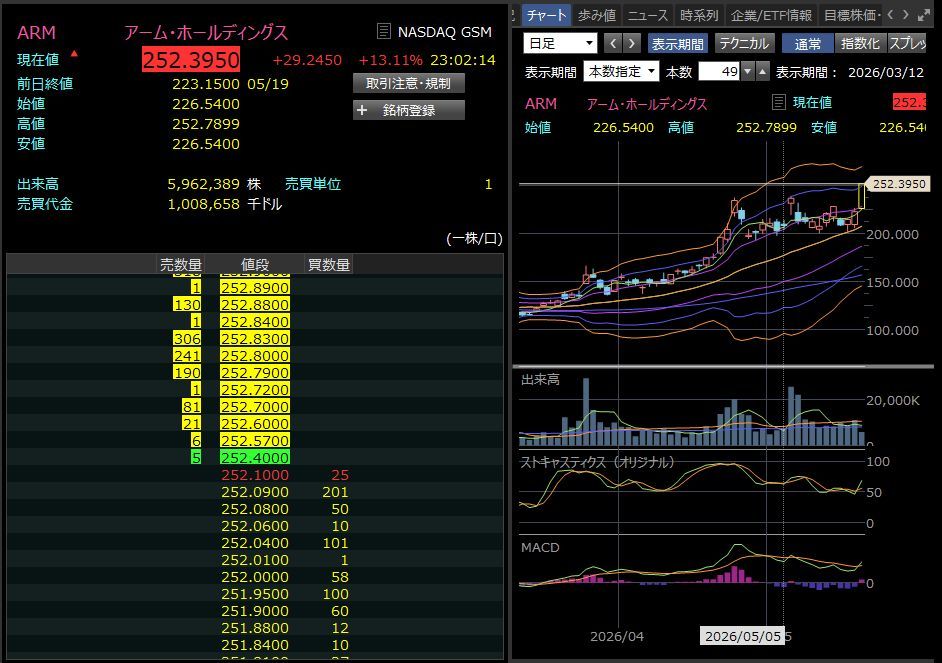
Task: Select ask price 252.7900
Action: click(x=255, y=372)
